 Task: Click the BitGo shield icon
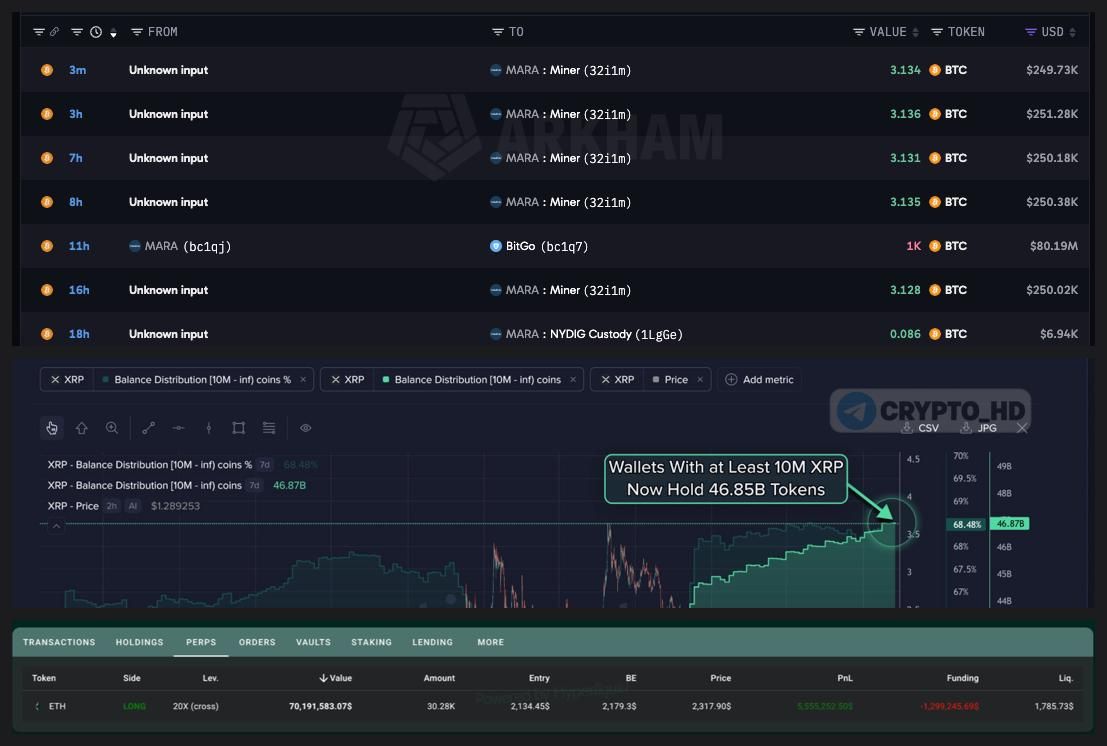tap(496, 246)
